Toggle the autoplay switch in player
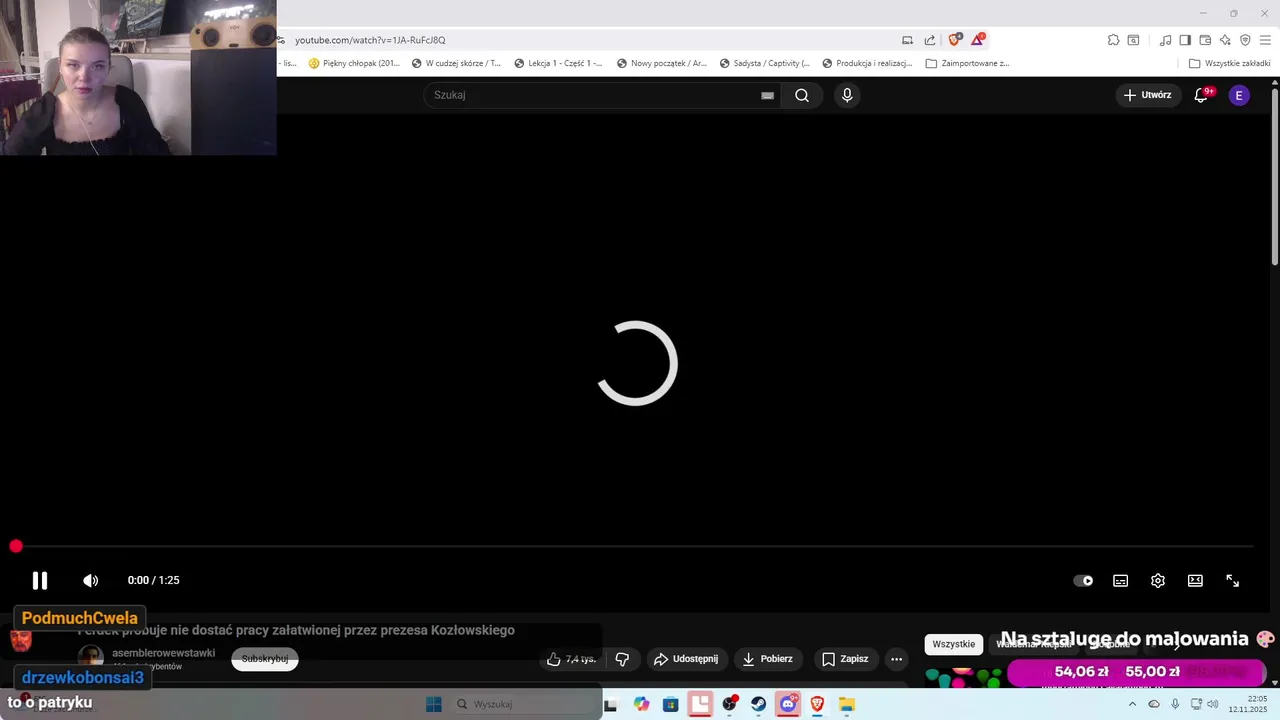Image resolution: width=1280 pixels, height=720 pixels. click(x=1083, y=581)
